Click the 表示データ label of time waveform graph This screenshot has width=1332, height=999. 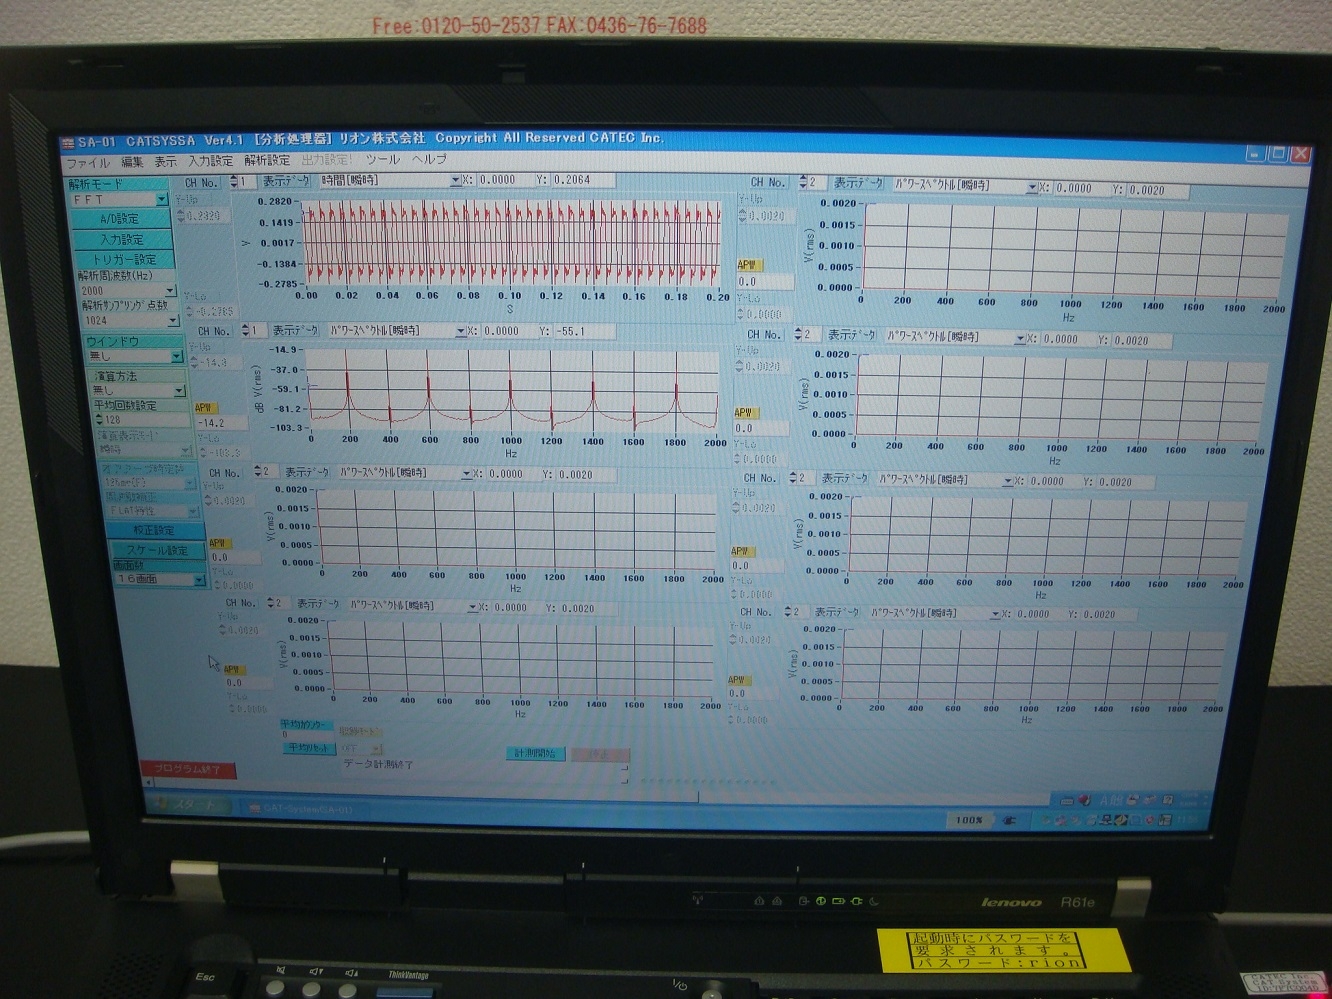click(286, 182)
